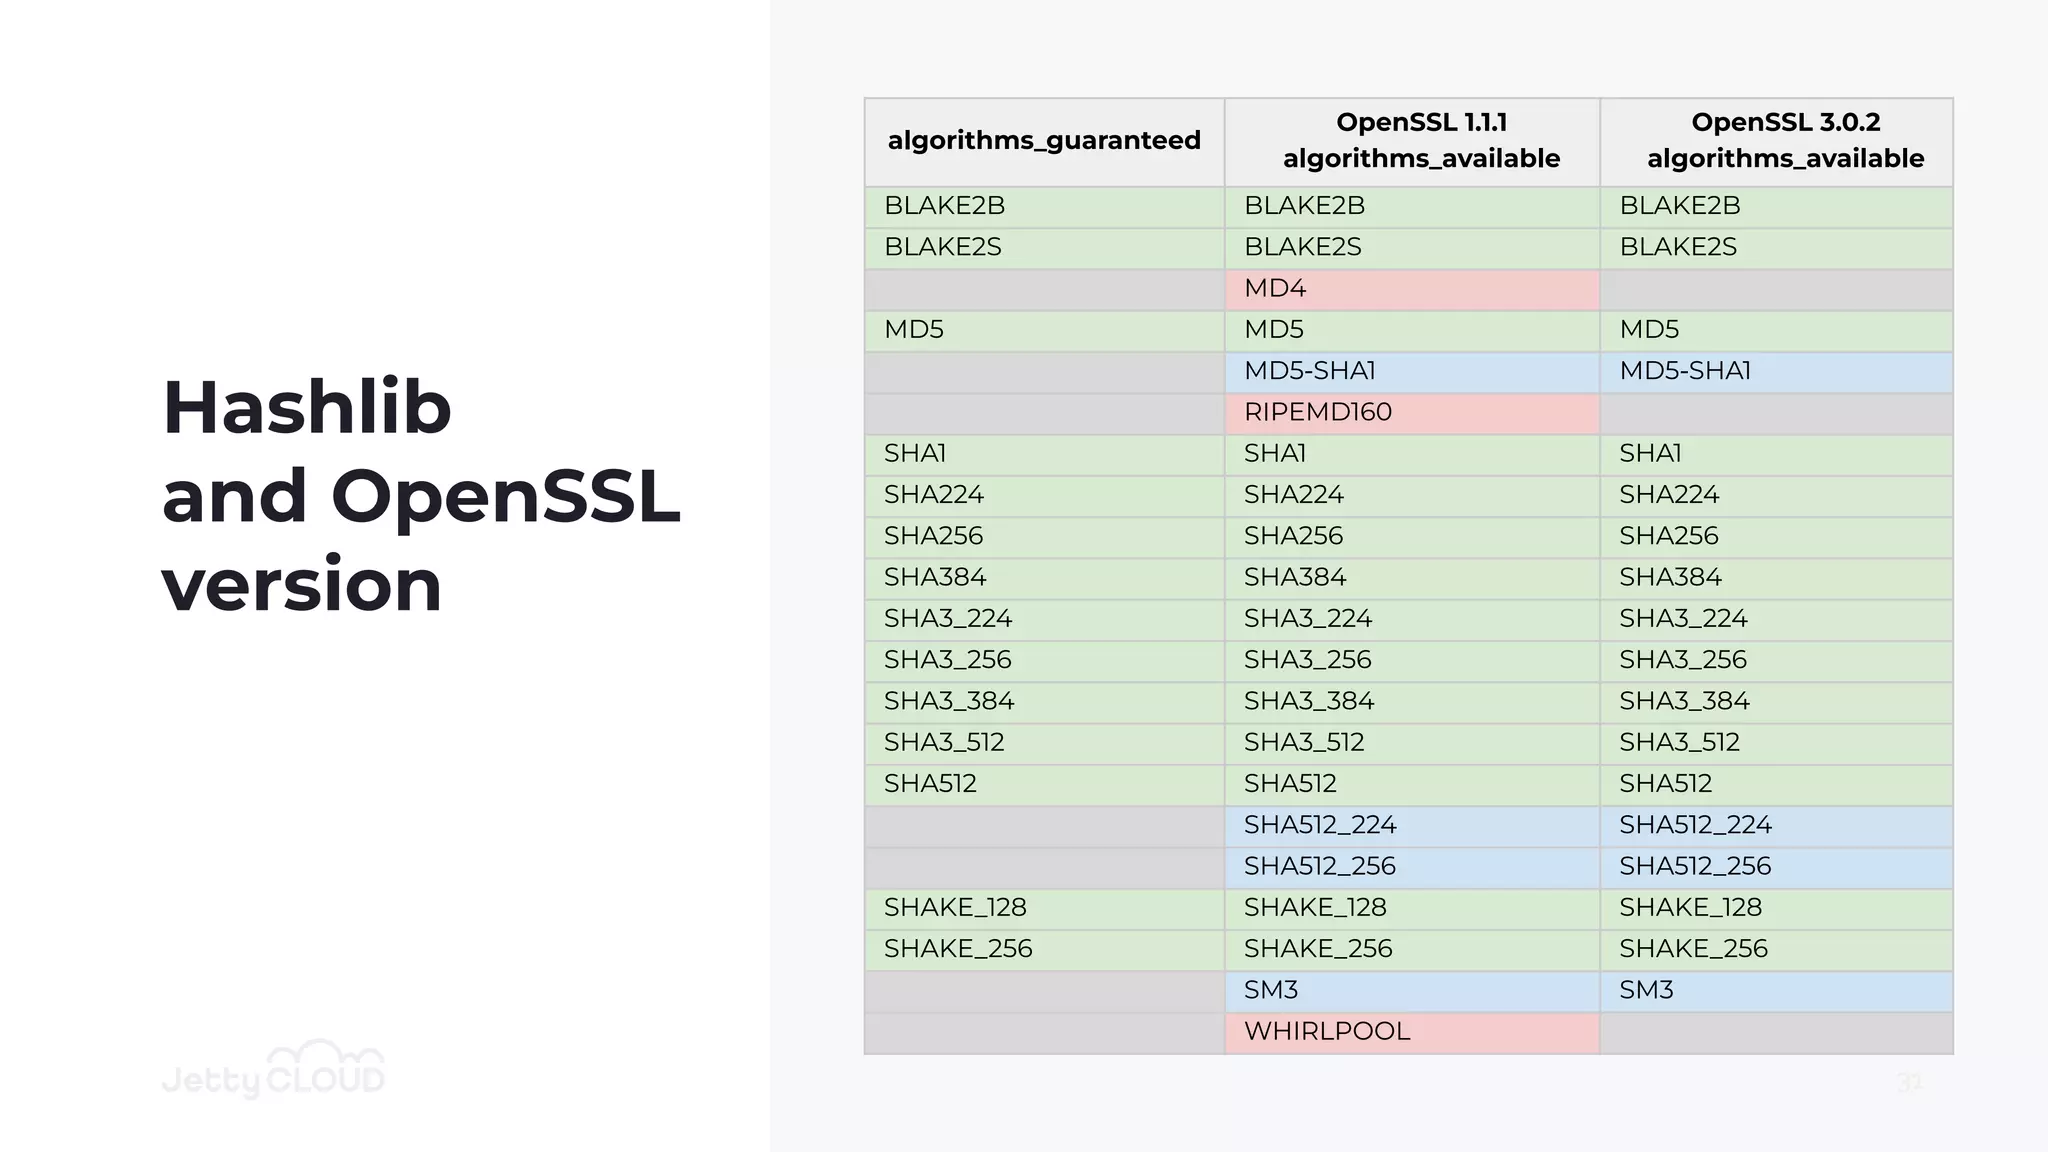
Task: Click the JettyCLOUD logo
Action: point(273,1071)
